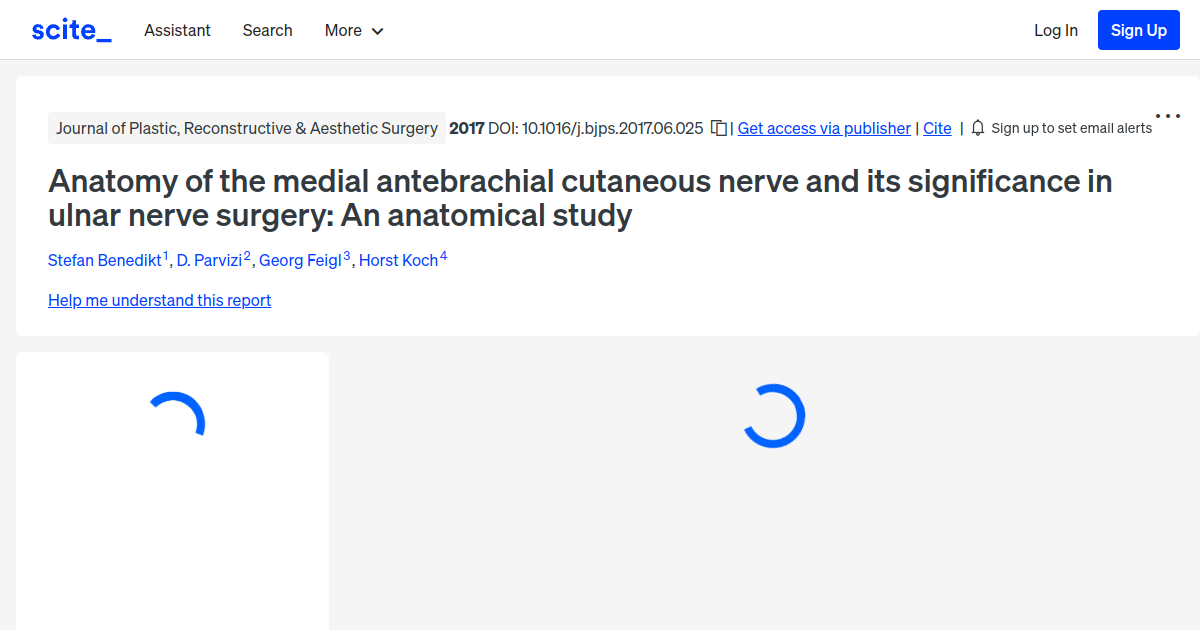The height and width of the screenshot is (630, 1200).
Task: Click author D. Parvizi's name
Action: pyautogui.click(x=209, y=260)
